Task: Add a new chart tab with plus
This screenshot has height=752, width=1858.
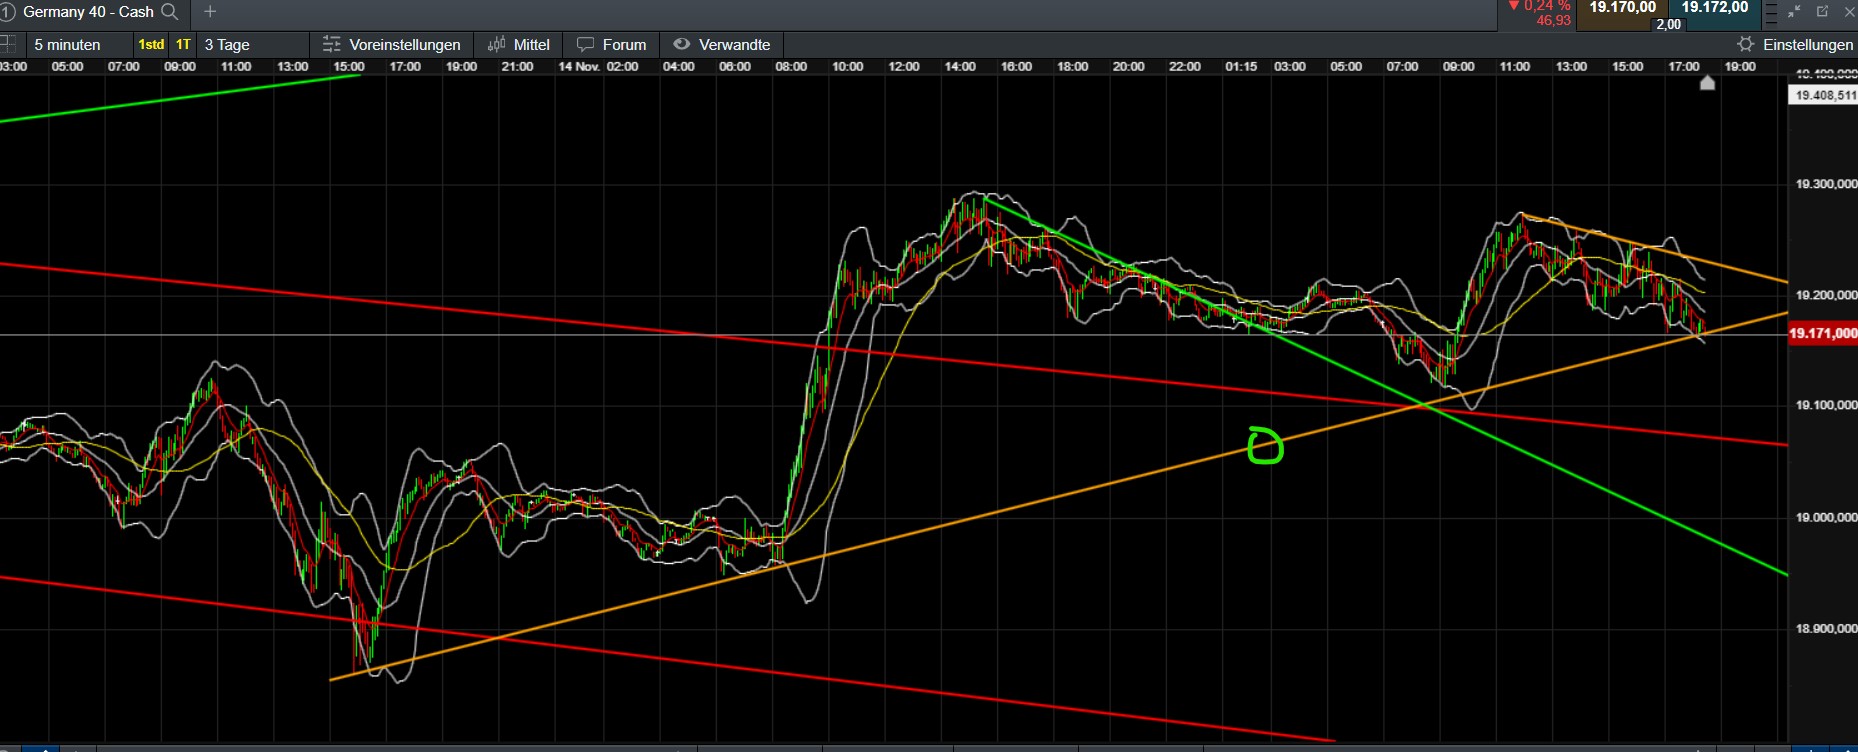Action: (x=210, y=12)
